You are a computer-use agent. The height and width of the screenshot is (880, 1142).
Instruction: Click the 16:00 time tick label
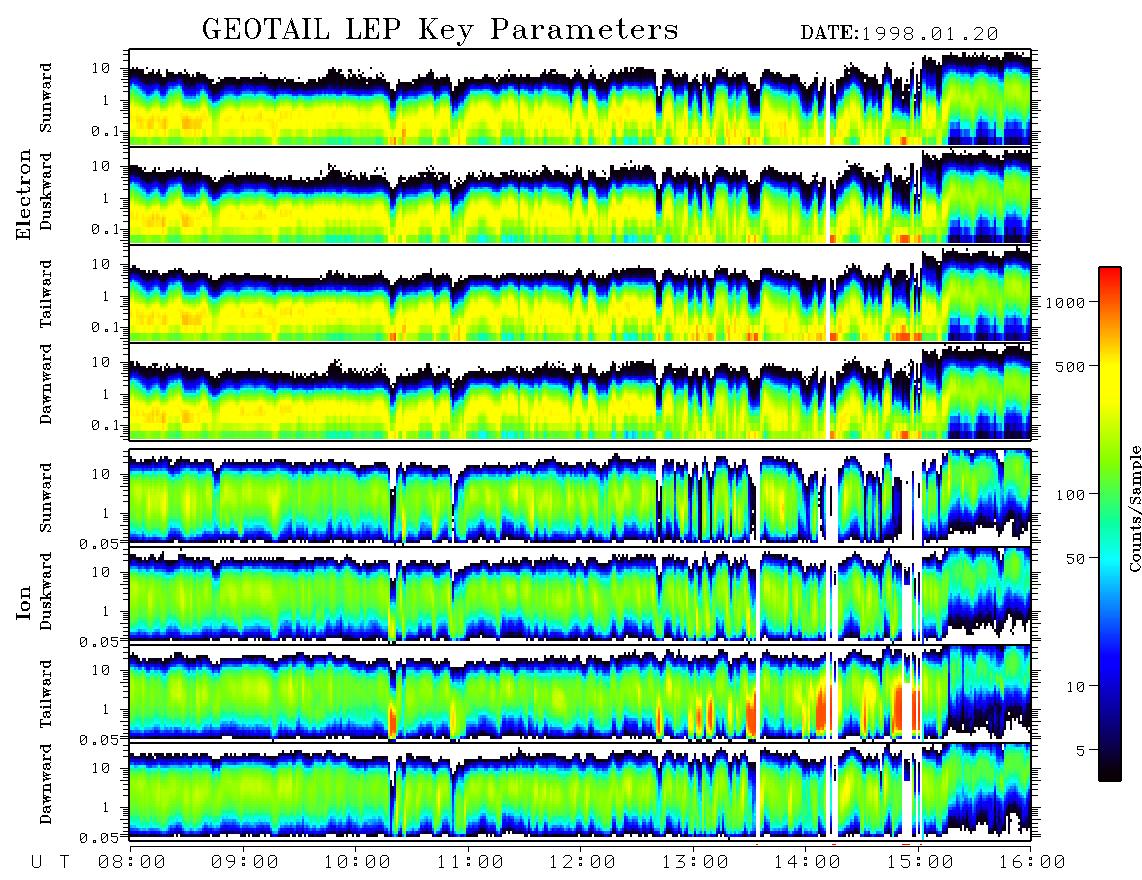pyautogui.click(x=1031, y=863)
